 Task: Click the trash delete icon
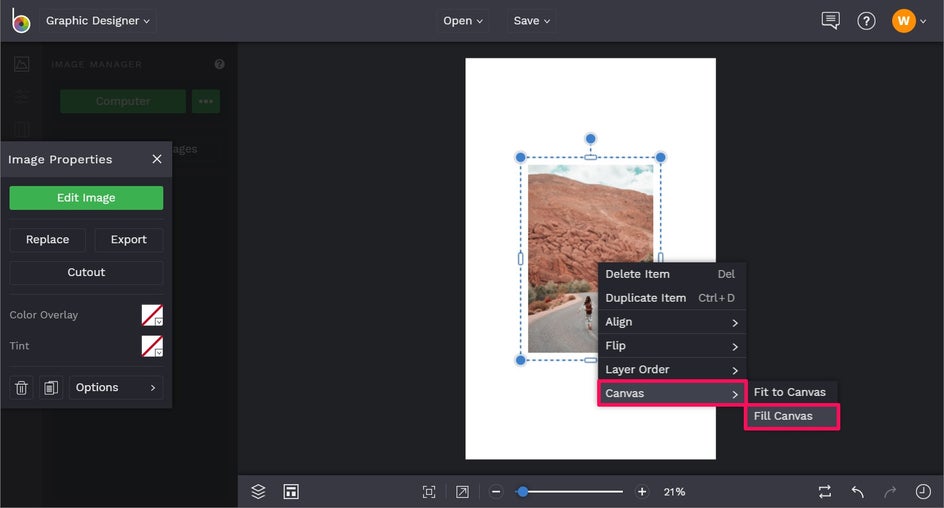[21, 388]
